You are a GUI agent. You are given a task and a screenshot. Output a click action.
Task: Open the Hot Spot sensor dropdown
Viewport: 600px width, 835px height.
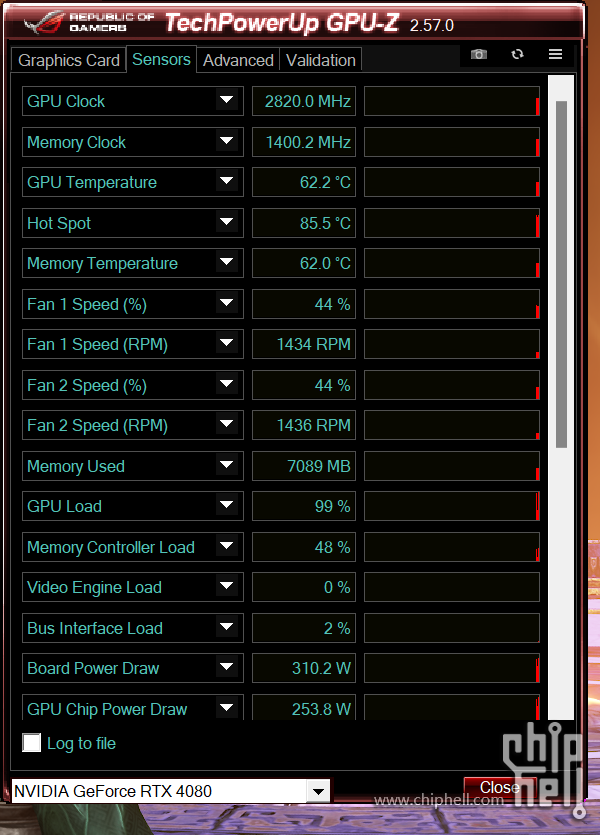[227, 222]
